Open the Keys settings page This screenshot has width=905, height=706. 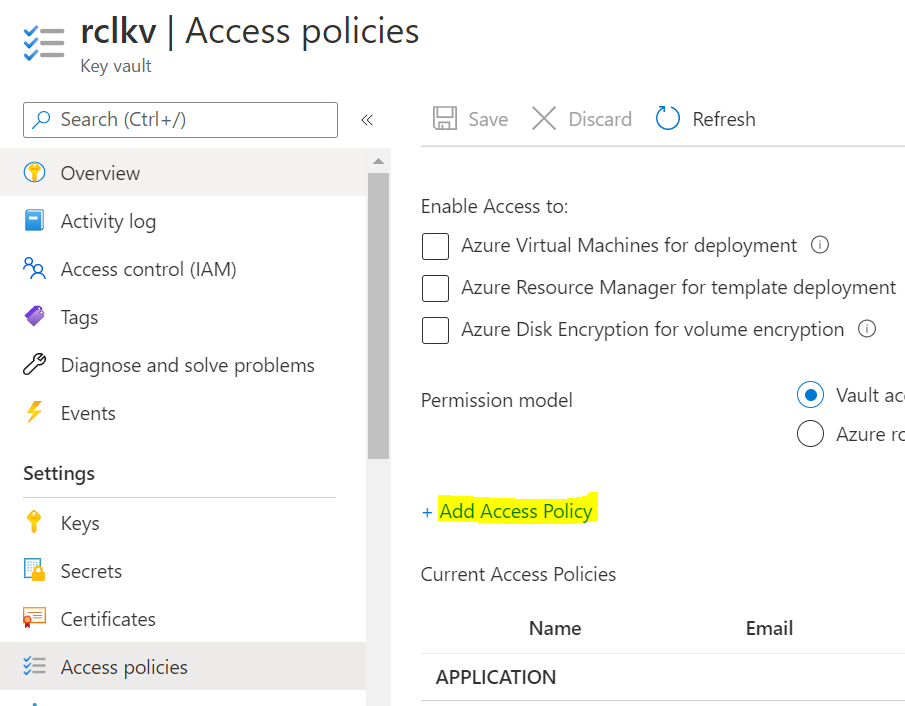[x=183, y=522]
